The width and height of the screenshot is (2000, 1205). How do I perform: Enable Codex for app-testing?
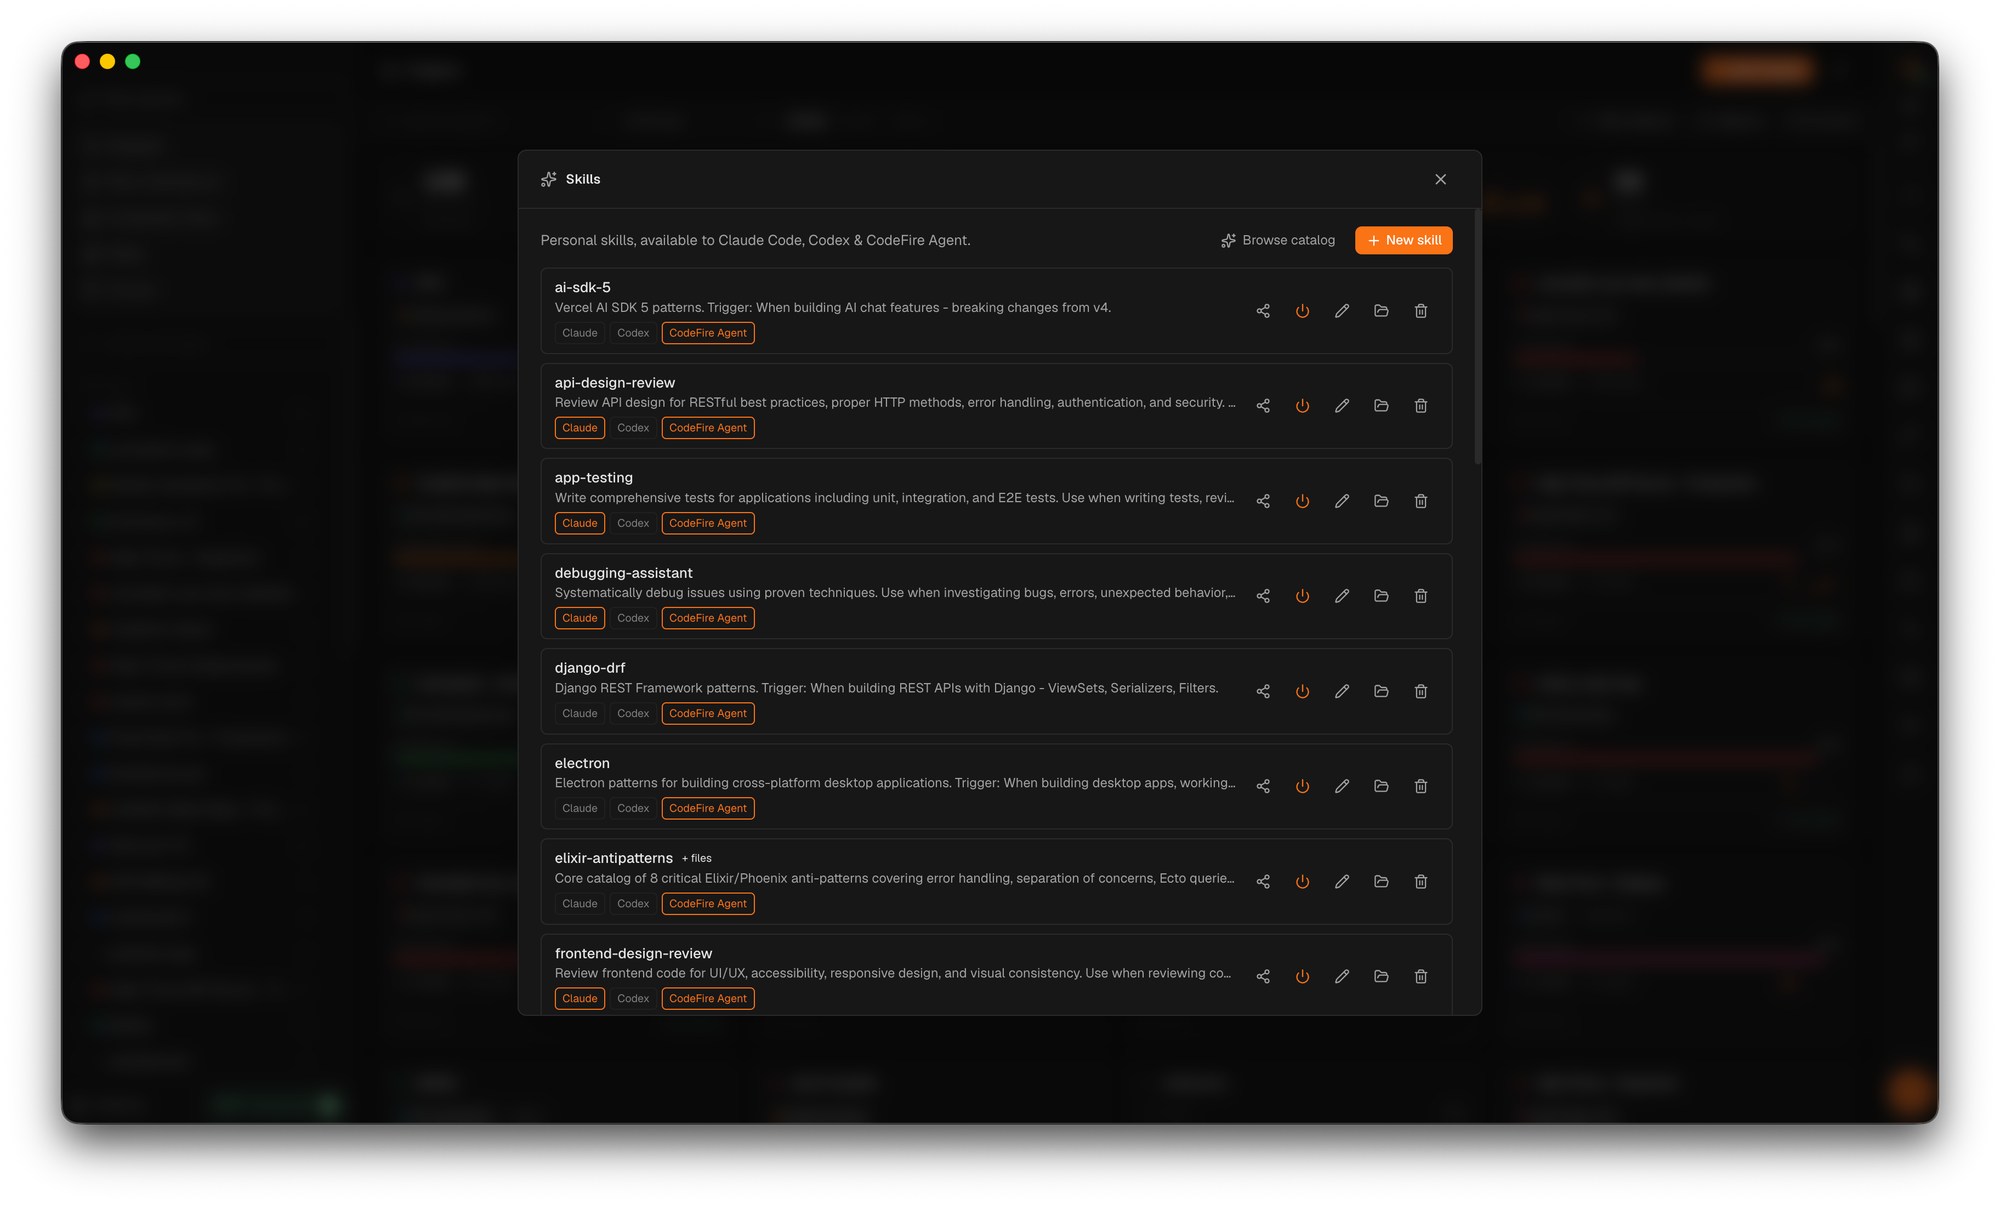pos(633,523)
